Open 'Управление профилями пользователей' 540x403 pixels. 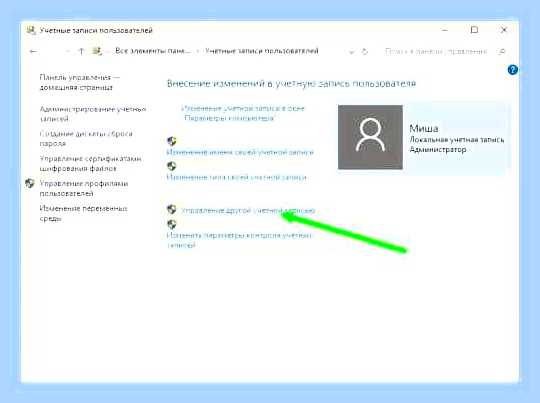coord(84,188)
